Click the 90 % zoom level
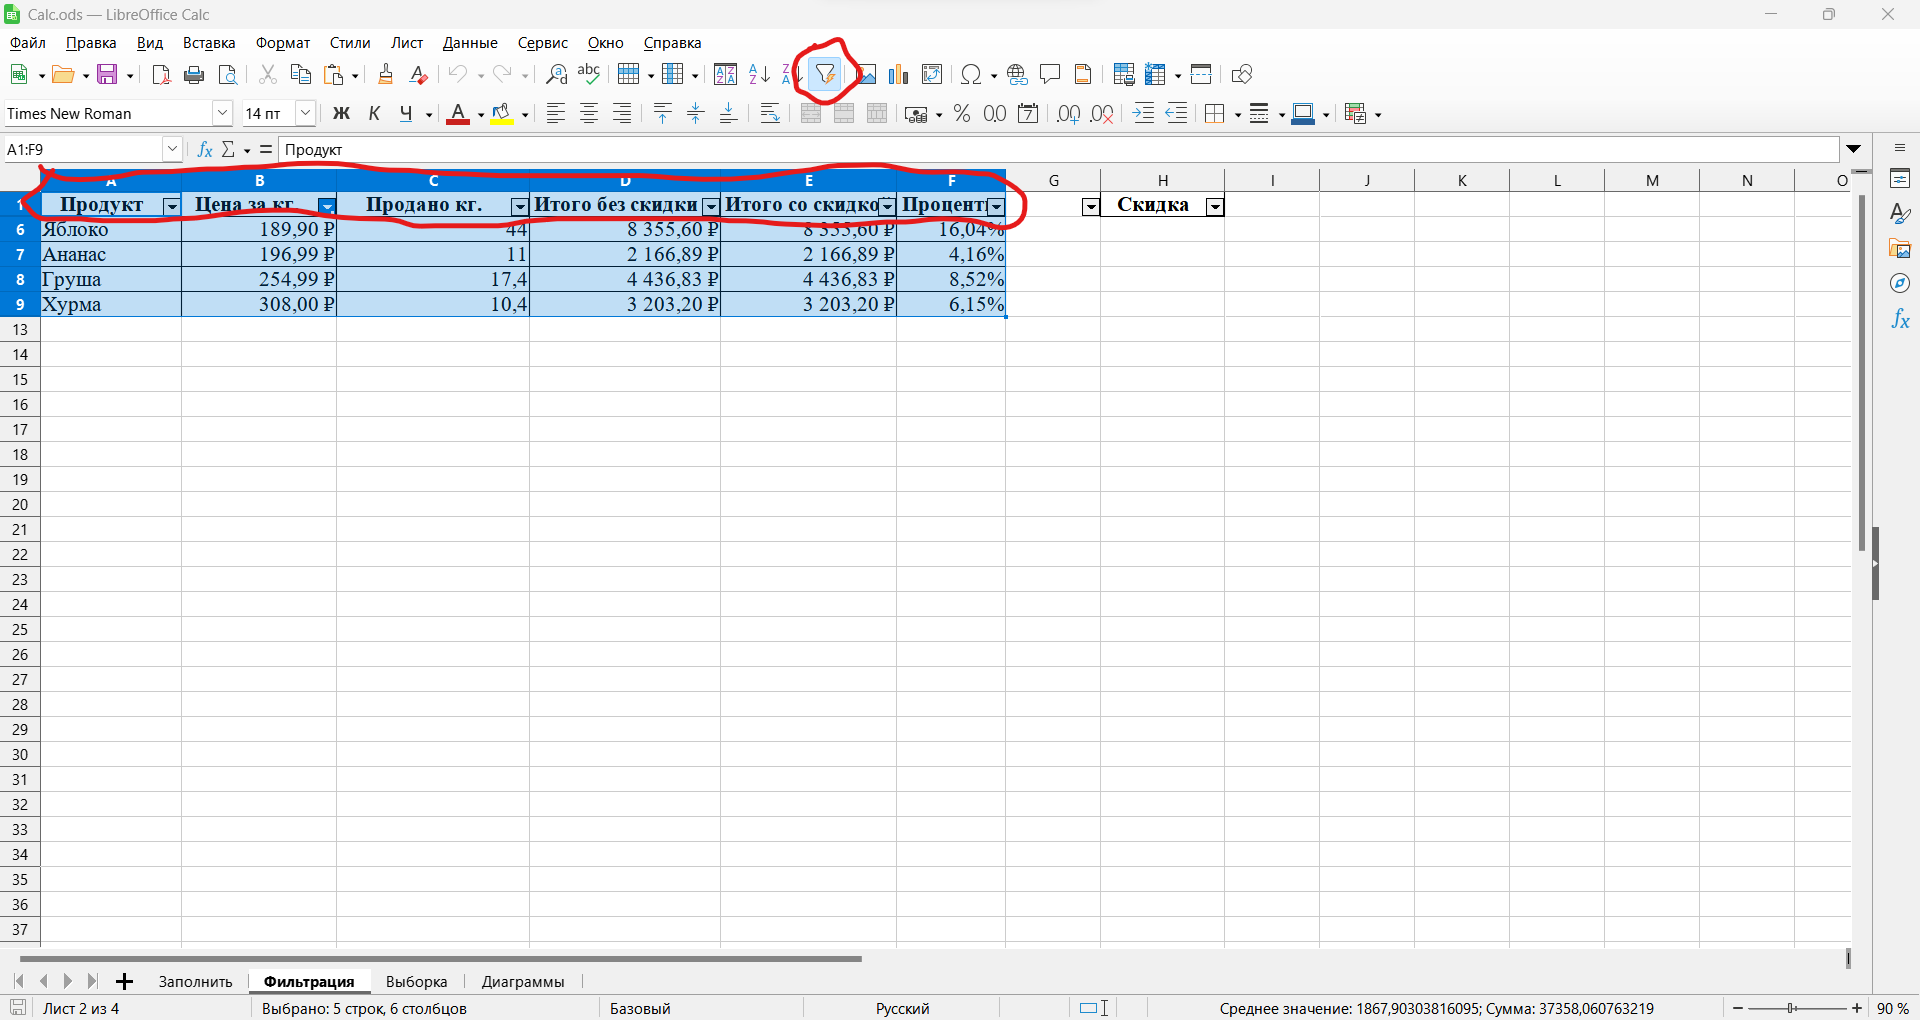This screenshot has height=1020, width=1920. (1893, 1008)
